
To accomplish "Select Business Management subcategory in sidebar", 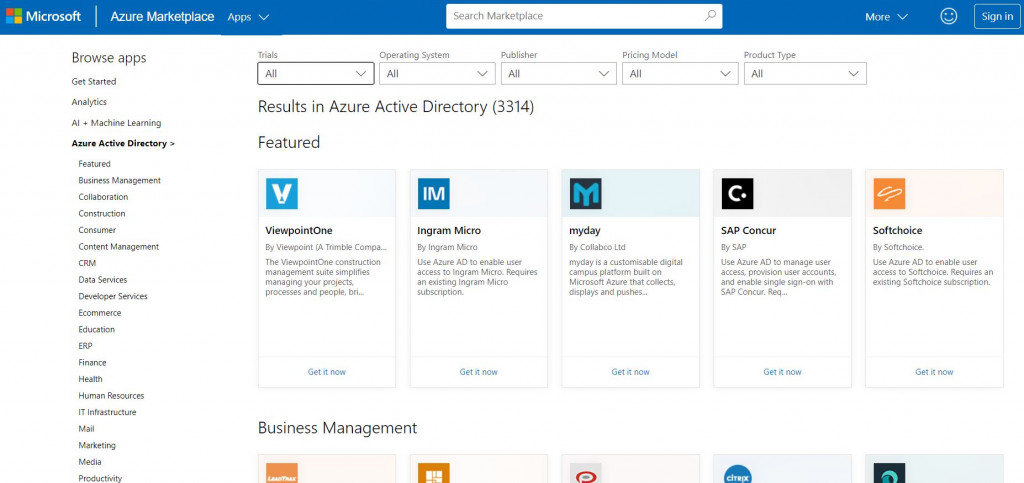I will click(120, 180).
